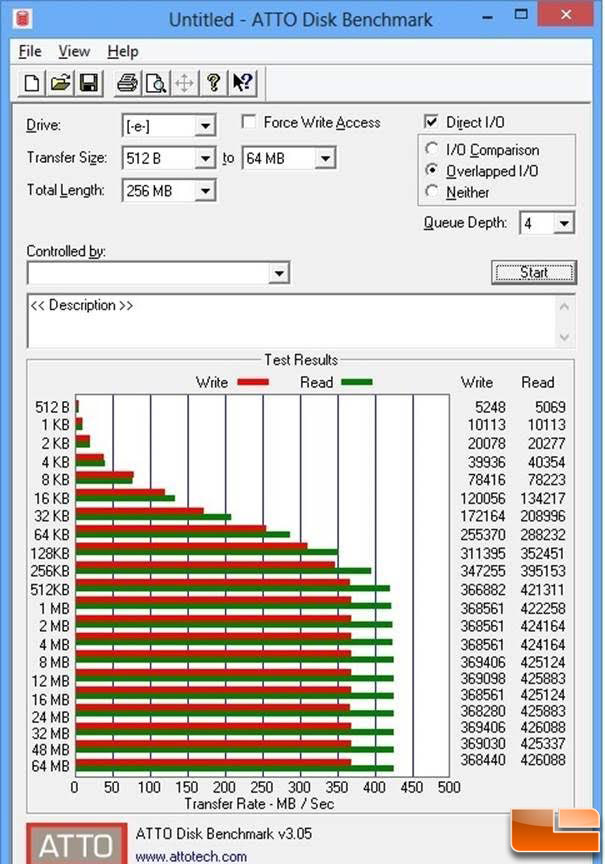Click the 'Test Results' group title
Viewport: 605px width, 864px height.
[301, 360]
